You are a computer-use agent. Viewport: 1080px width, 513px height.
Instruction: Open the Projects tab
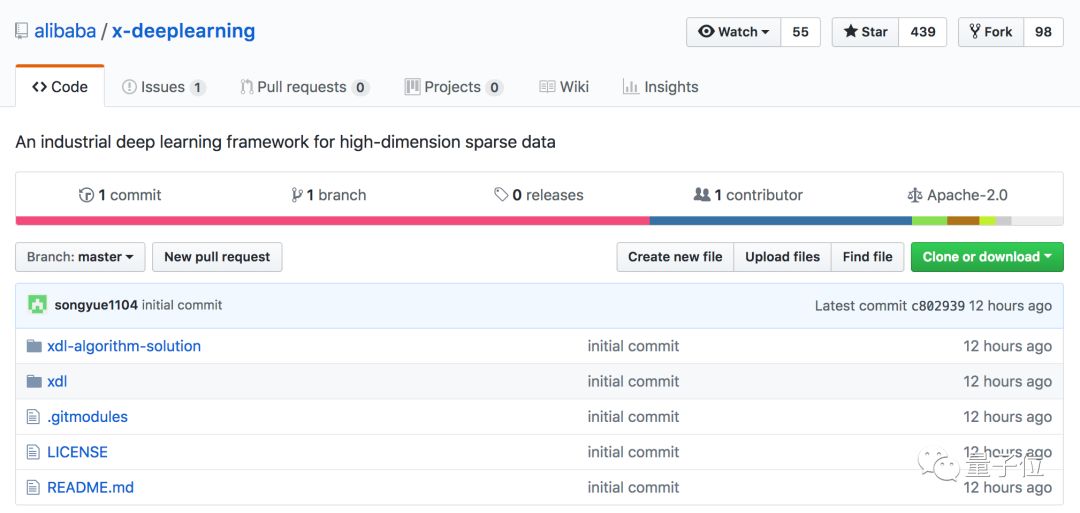point(453,87)
